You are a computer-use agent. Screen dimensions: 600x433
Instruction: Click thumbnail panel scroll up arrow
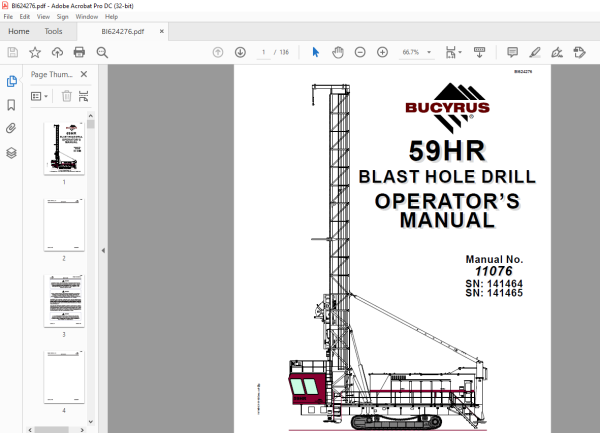tap(91, 116)
